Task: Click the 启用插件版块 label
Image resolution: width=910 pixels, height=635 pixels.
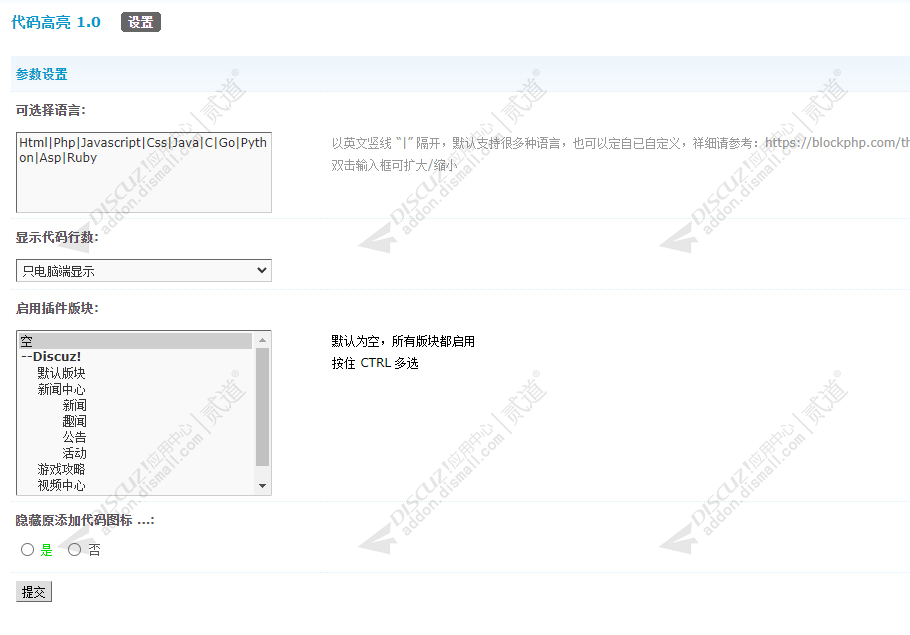Action: [x=57, y=308]
